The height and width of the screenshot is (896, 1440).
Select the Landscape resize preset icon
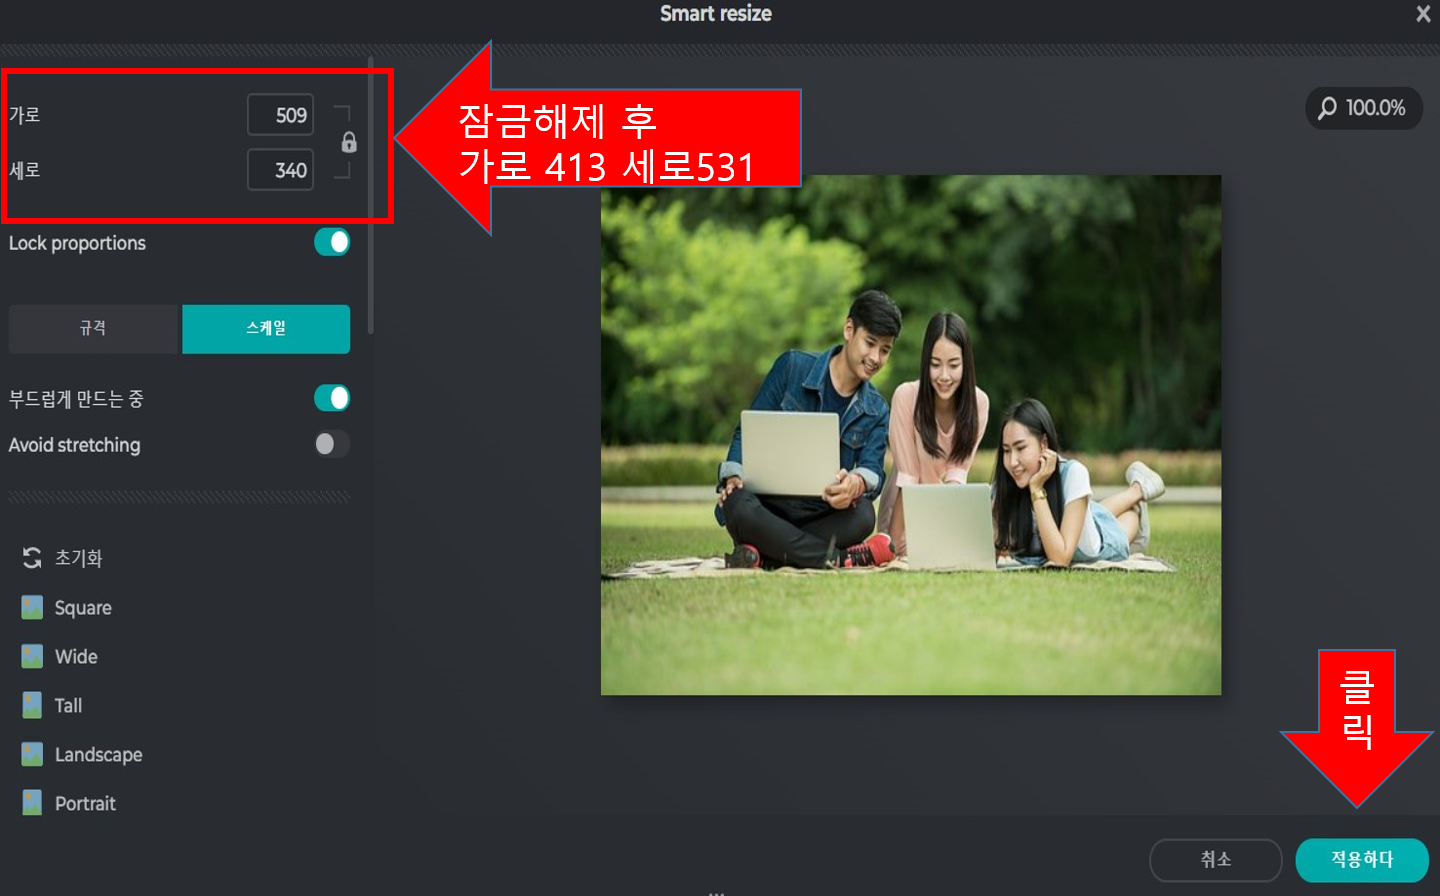(34, 754)
